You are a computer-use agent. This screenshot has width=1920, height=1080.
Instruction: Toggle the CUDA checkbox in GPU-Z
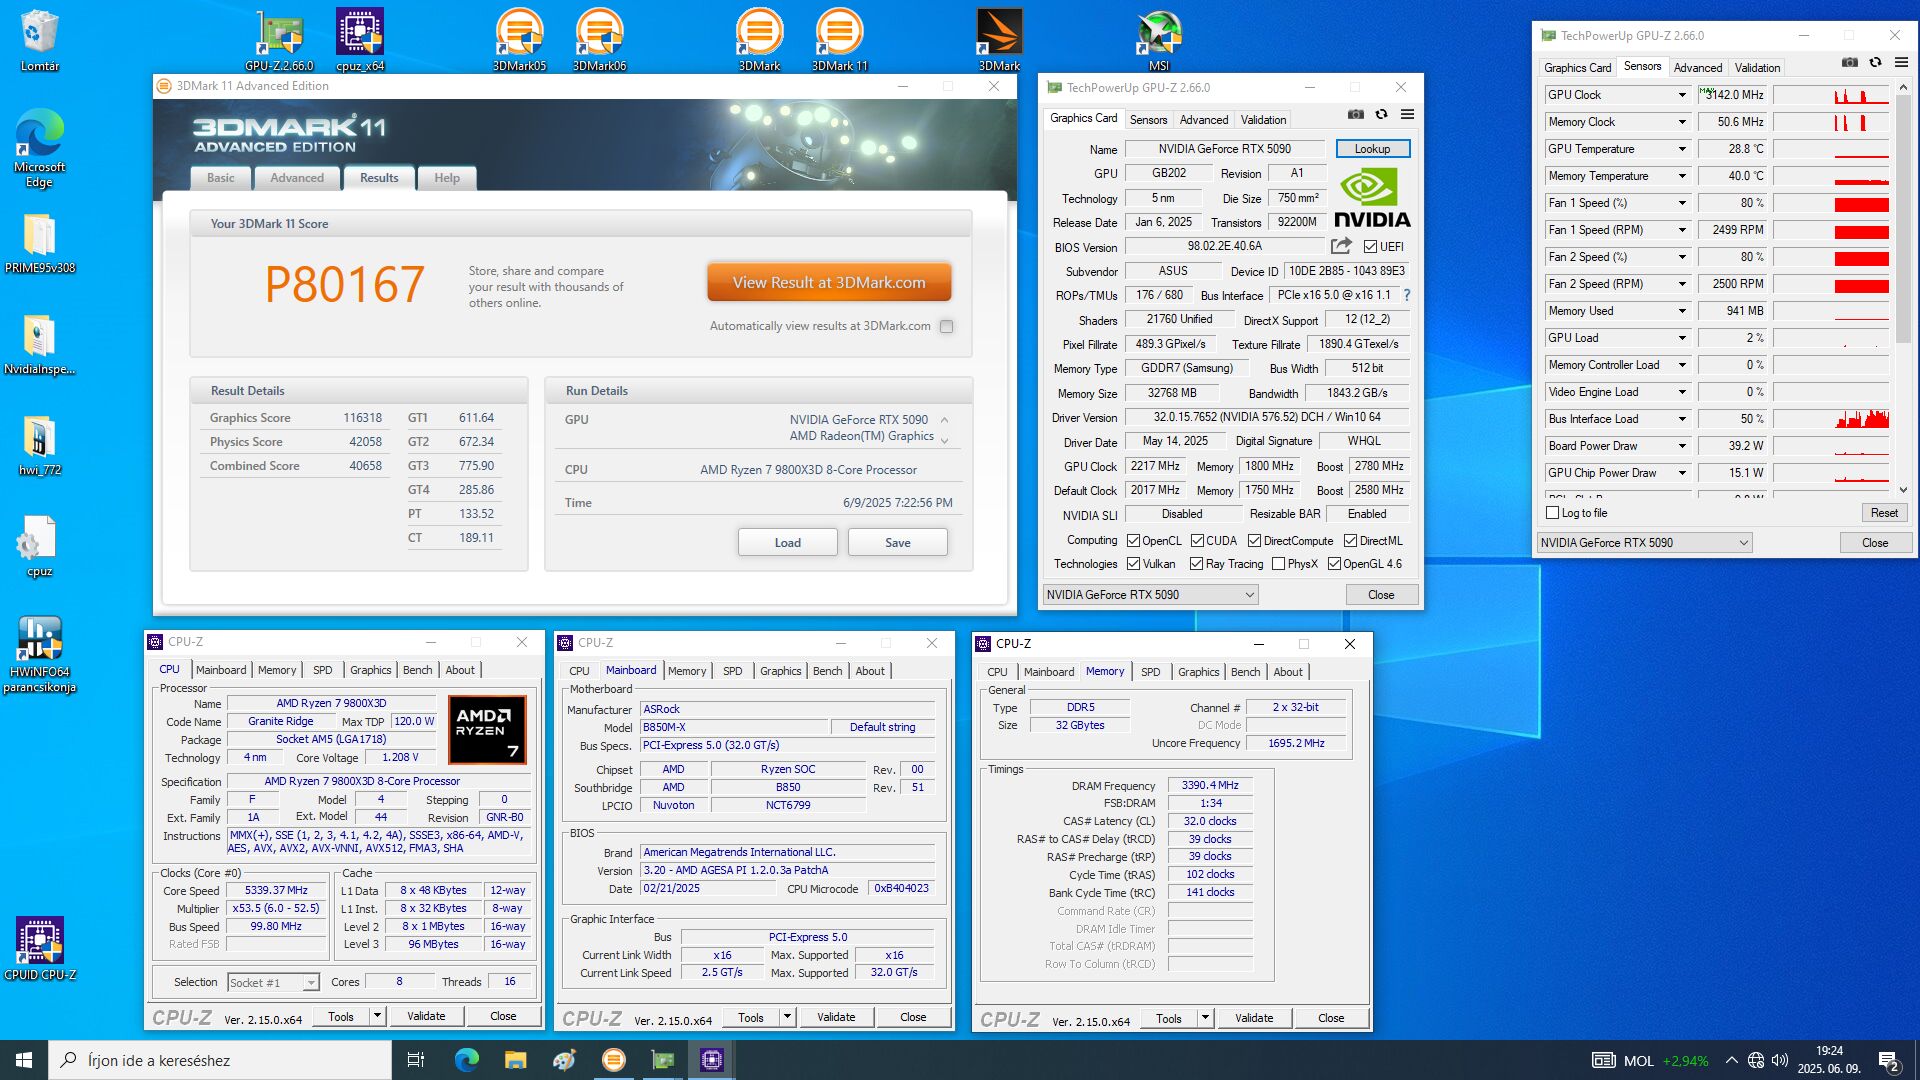1197,541
